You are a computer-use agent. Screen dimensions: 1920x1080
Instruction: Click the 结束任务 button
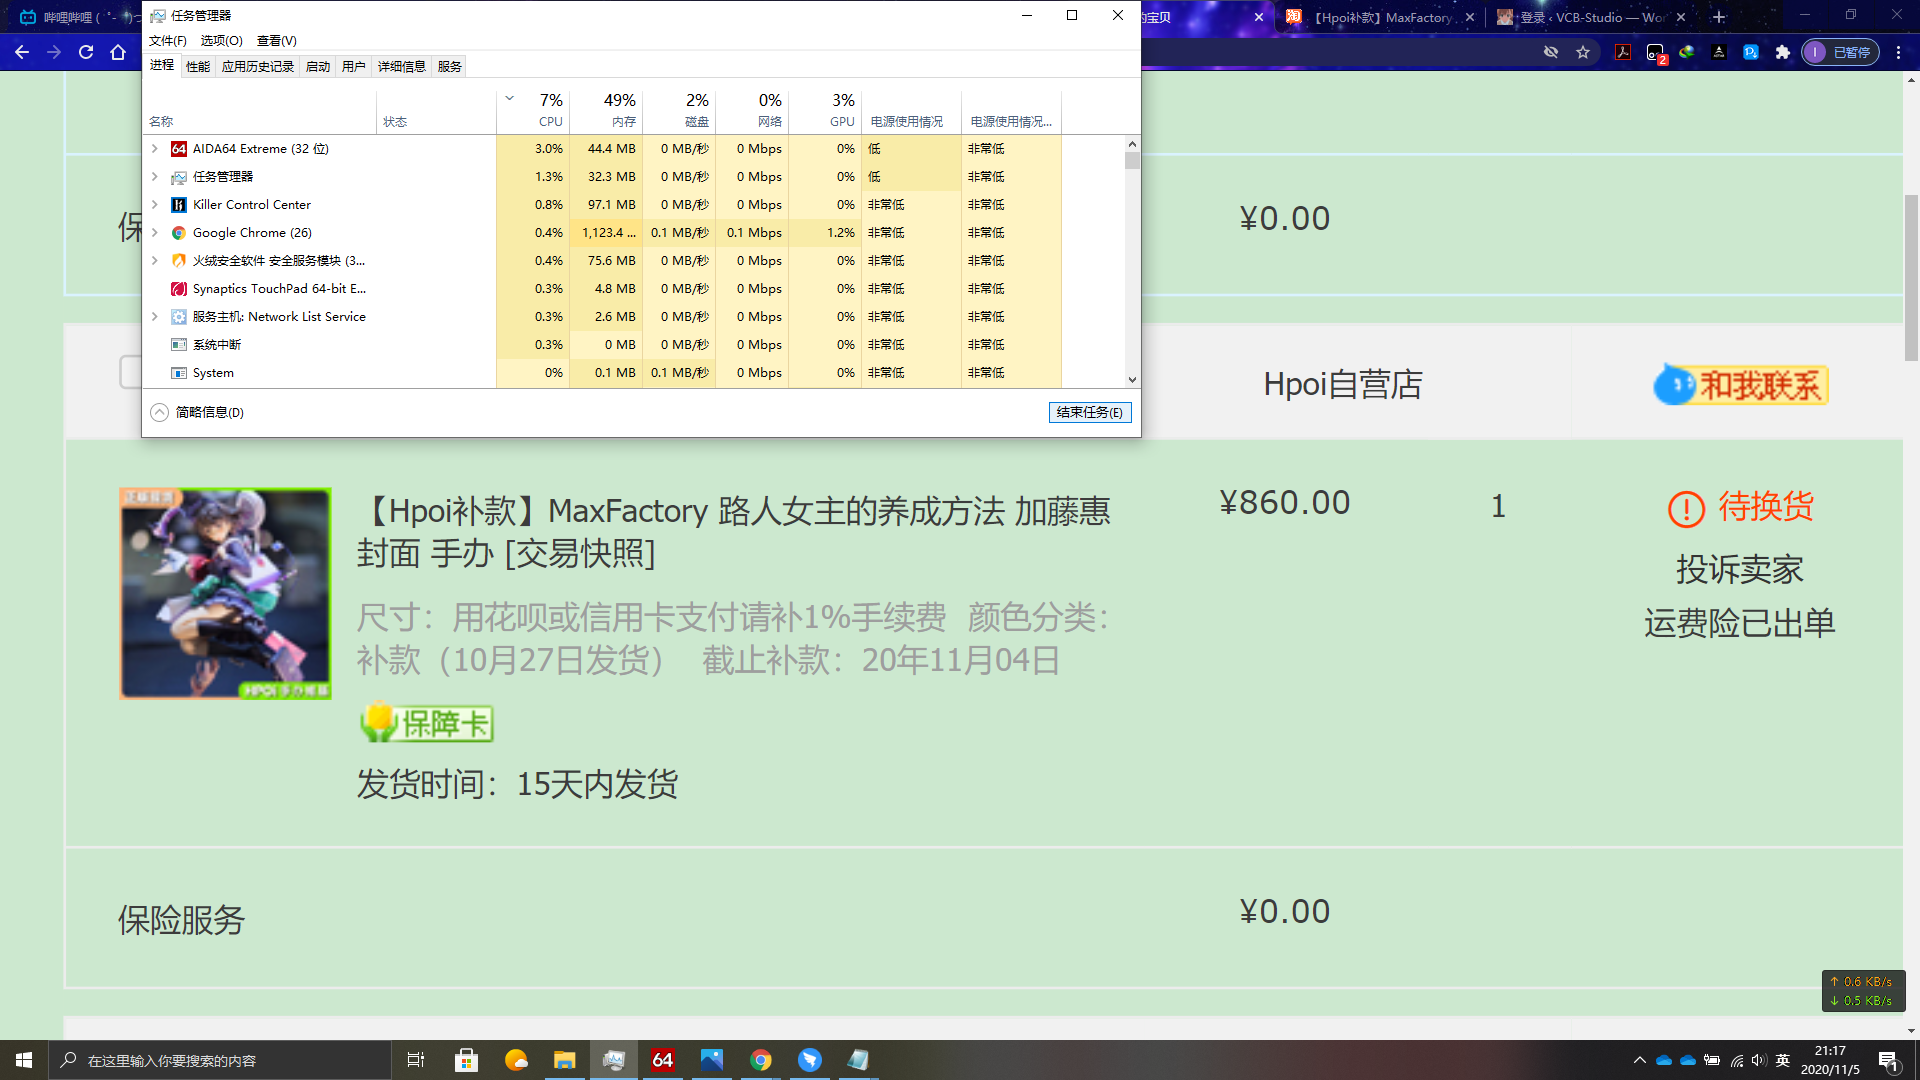tap(1090, 412)
